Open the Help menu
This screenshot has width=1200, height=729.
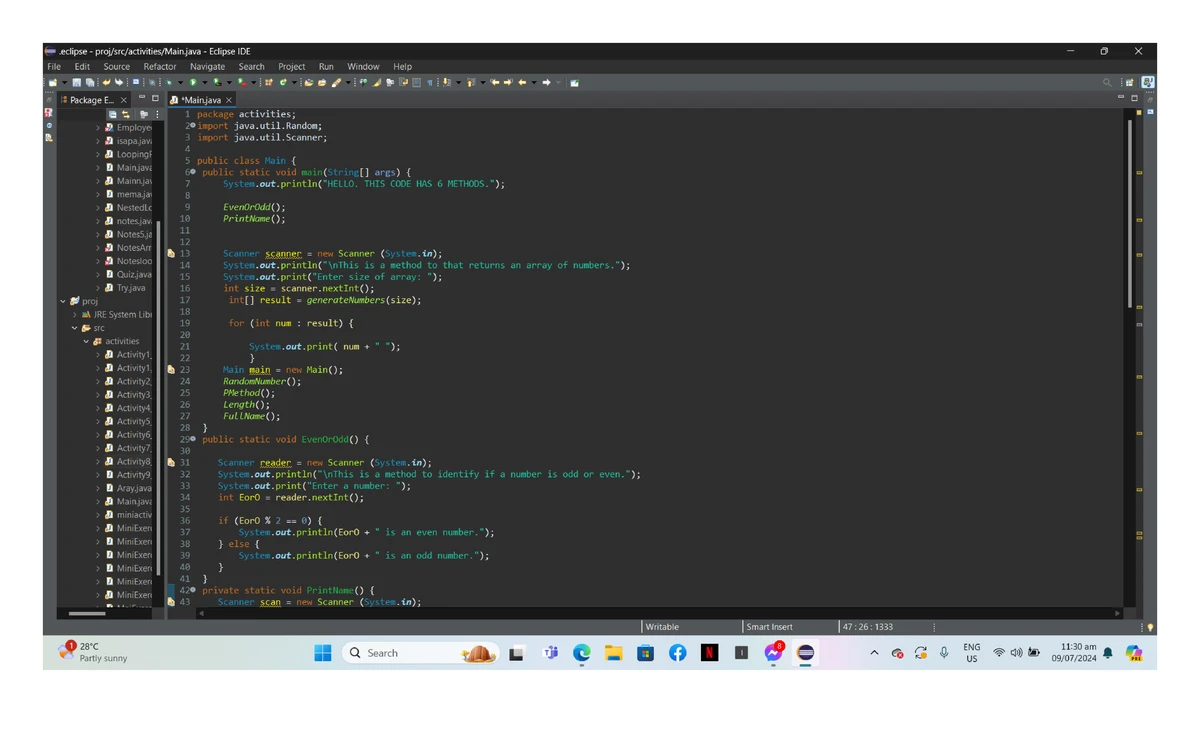pos(402,66)
